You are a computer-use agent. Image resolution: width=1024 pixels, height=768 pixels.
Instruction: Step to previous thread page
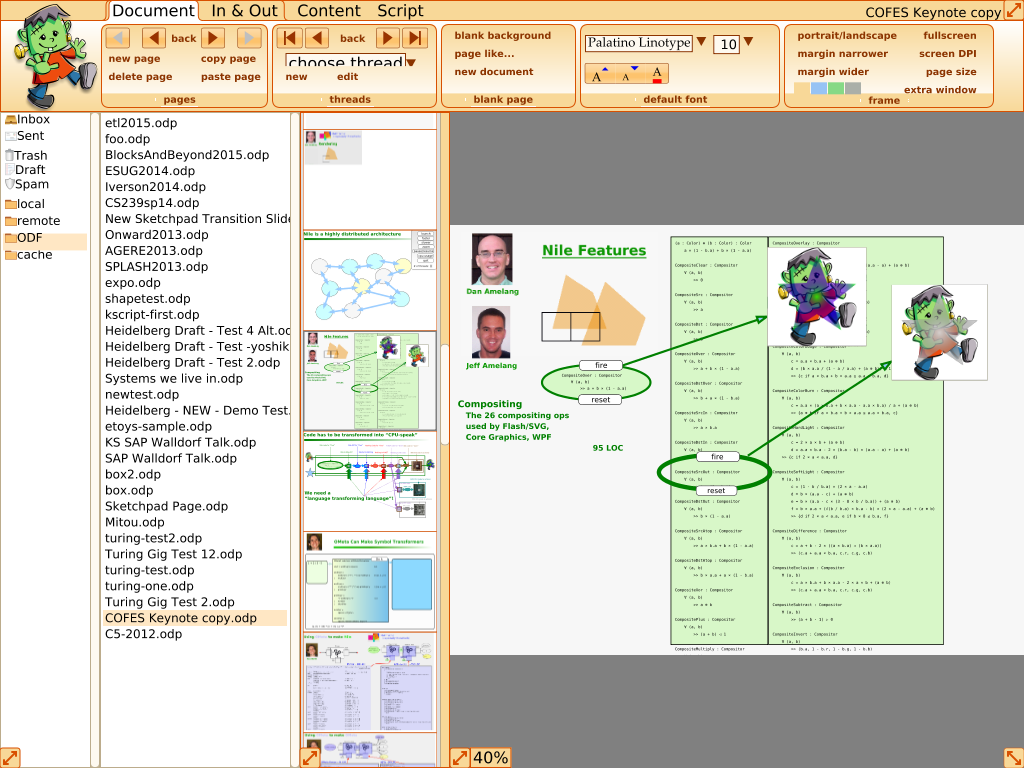coord(317,38)
